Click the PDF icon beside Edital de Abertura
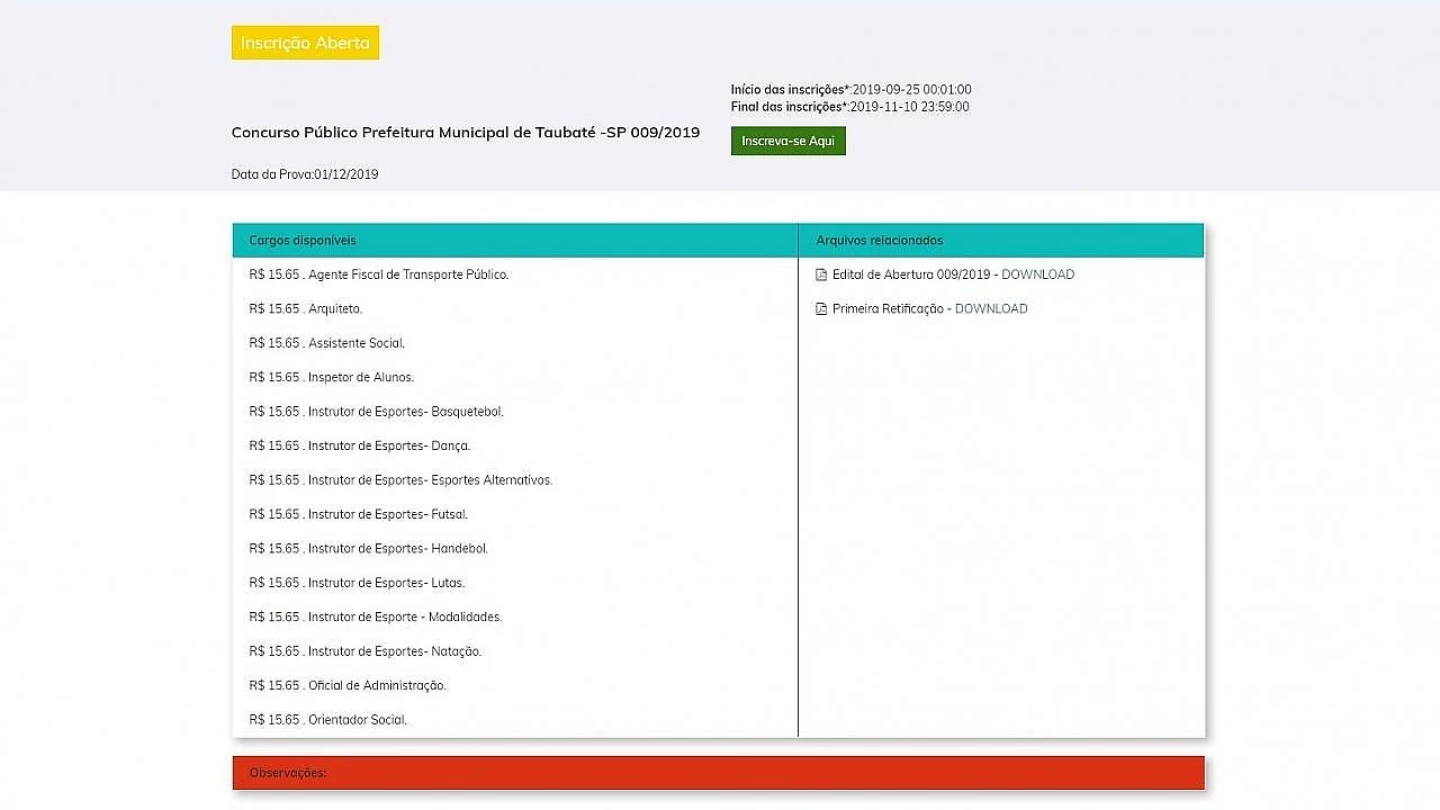The height and width of the screenshot is (810, 1440). click(822, 275)
